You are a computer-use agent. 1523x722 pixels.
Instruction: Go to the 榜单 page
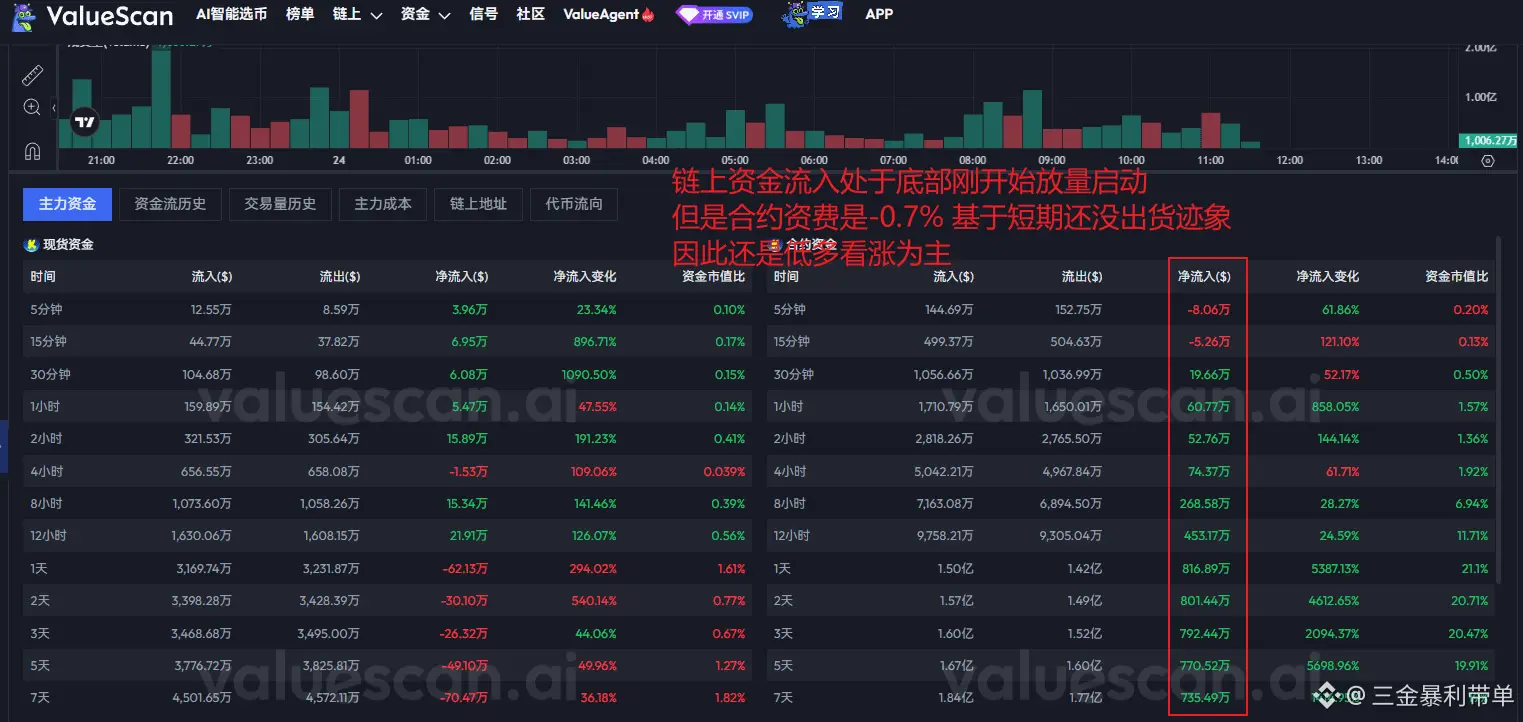pyautogui.click(x=300, y=14)
